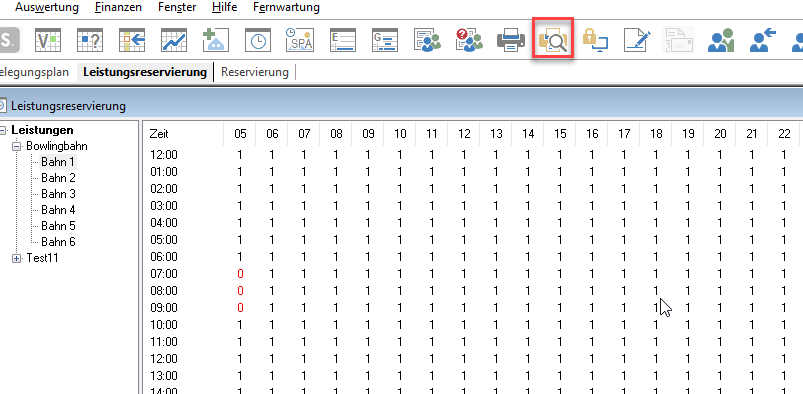The width and height of the screenshot is (803, 394).
Task: Click the 1 at 10:00 in column 05
Action: tap(240, 325)
